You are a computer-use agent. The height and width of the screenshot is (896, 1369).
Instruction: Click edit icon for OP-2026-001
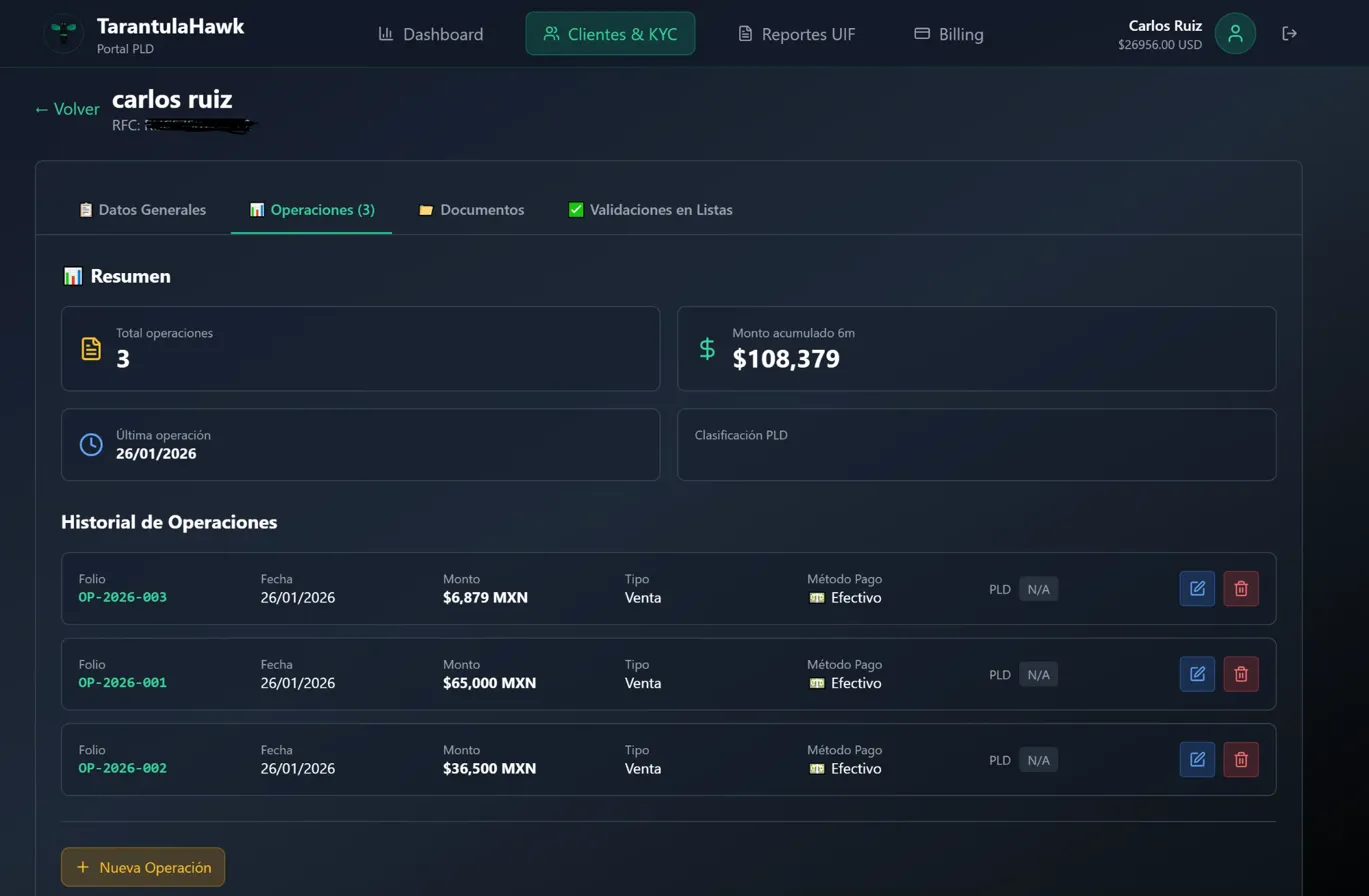click(x=1197, y=674)
